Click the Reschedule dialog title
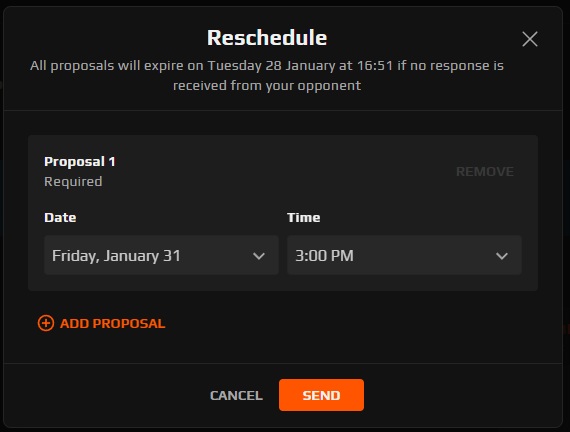 coord(267,37)
